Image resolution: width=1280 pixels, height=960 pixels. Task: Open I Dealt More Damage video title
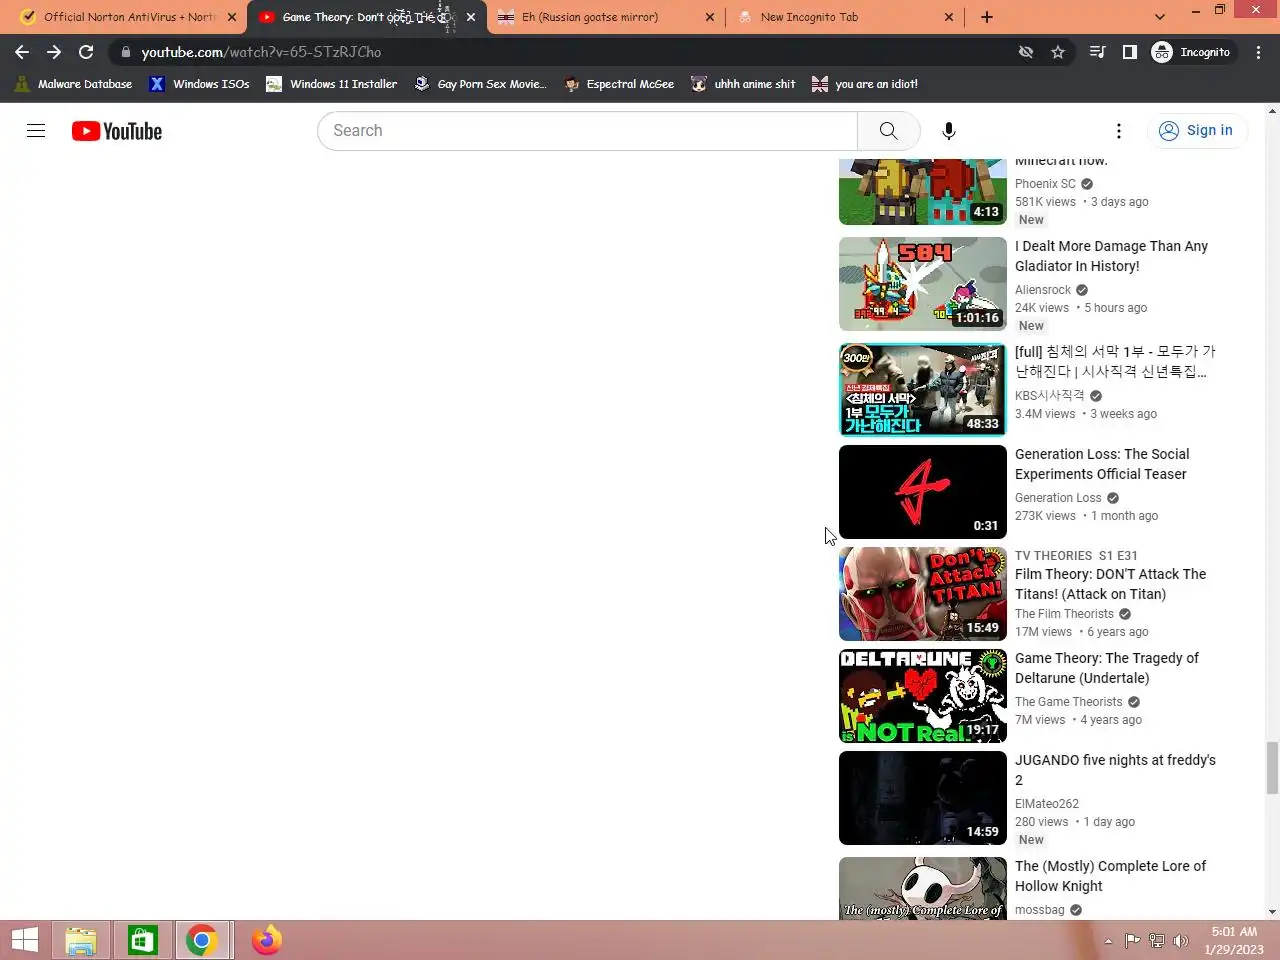1111,256
